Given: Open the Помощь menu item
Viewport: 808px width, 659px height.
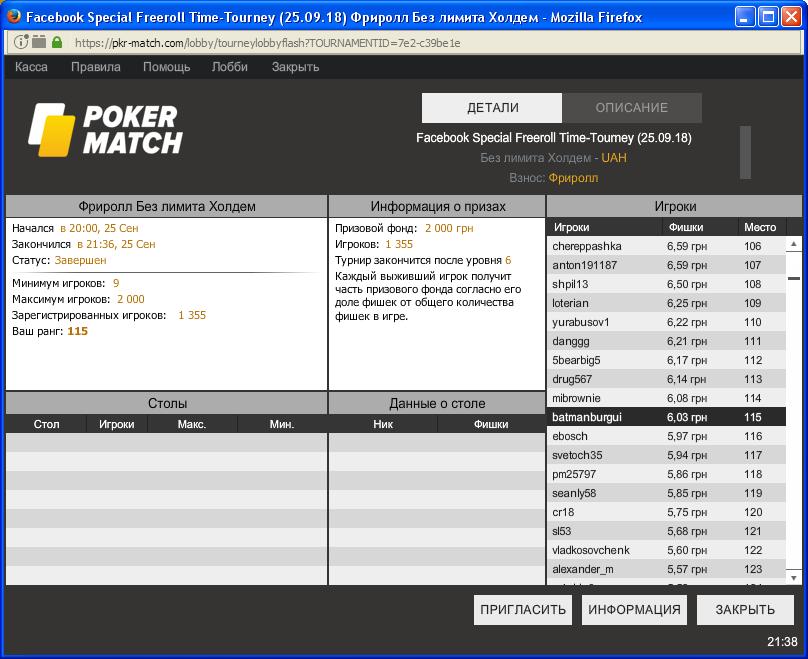Looking at the screenshot, I should click(x=166, y=67).
